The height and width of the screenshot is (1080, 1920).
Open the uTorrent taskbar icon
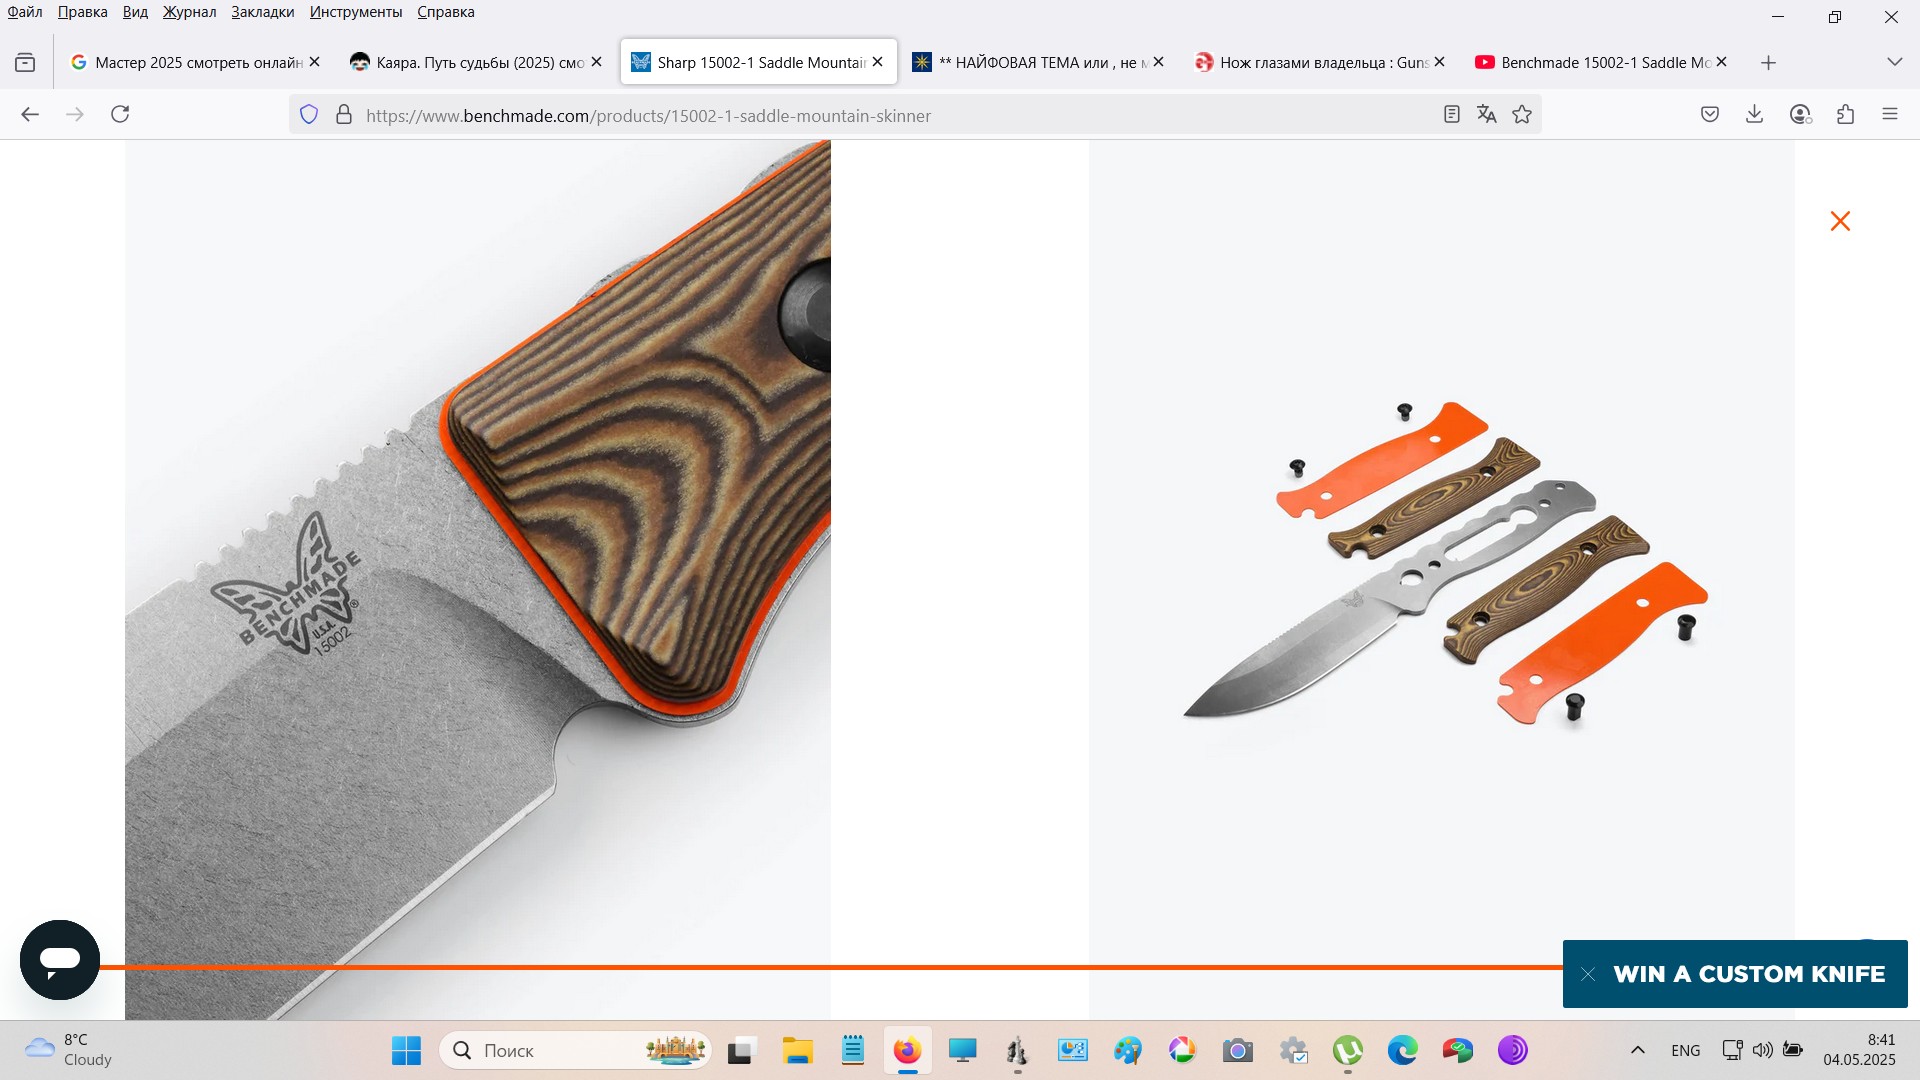point(1348,1051)
